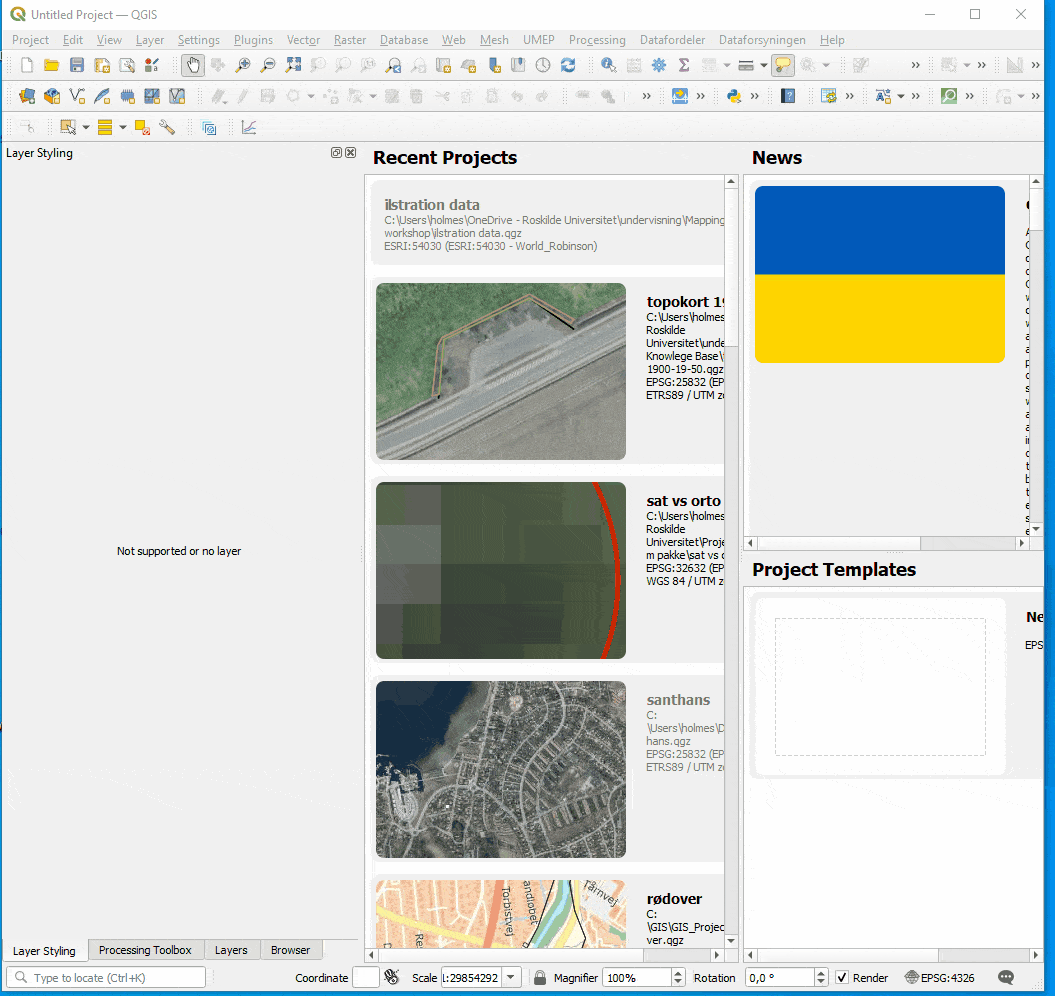1055x996 pixels.
Task: Click the New Virtual Layer icon
Action: 177,96
